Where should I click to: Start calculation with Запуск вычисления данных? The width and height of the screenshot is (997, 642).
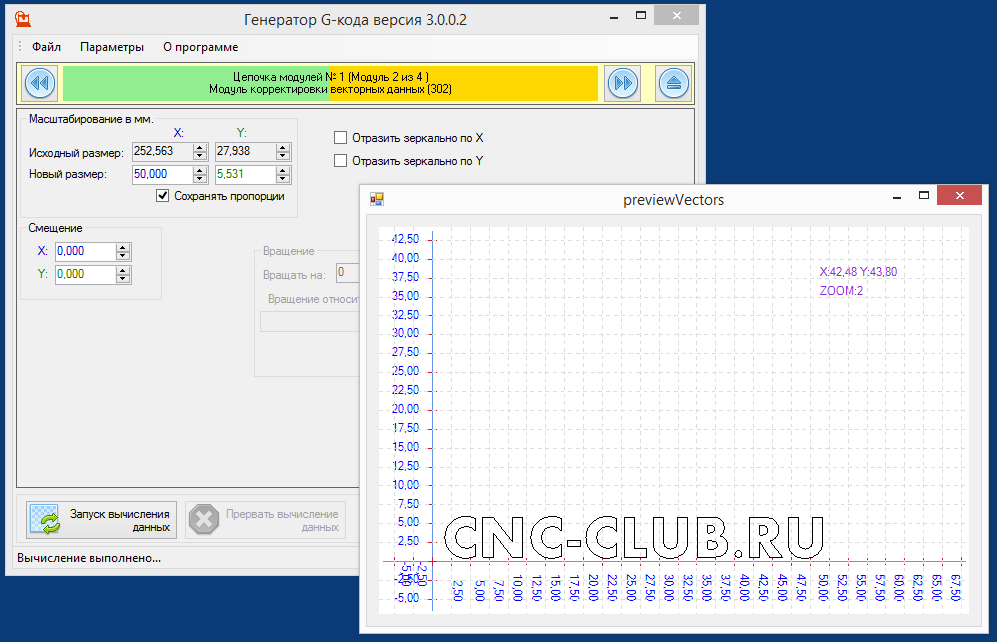point(102,520)
